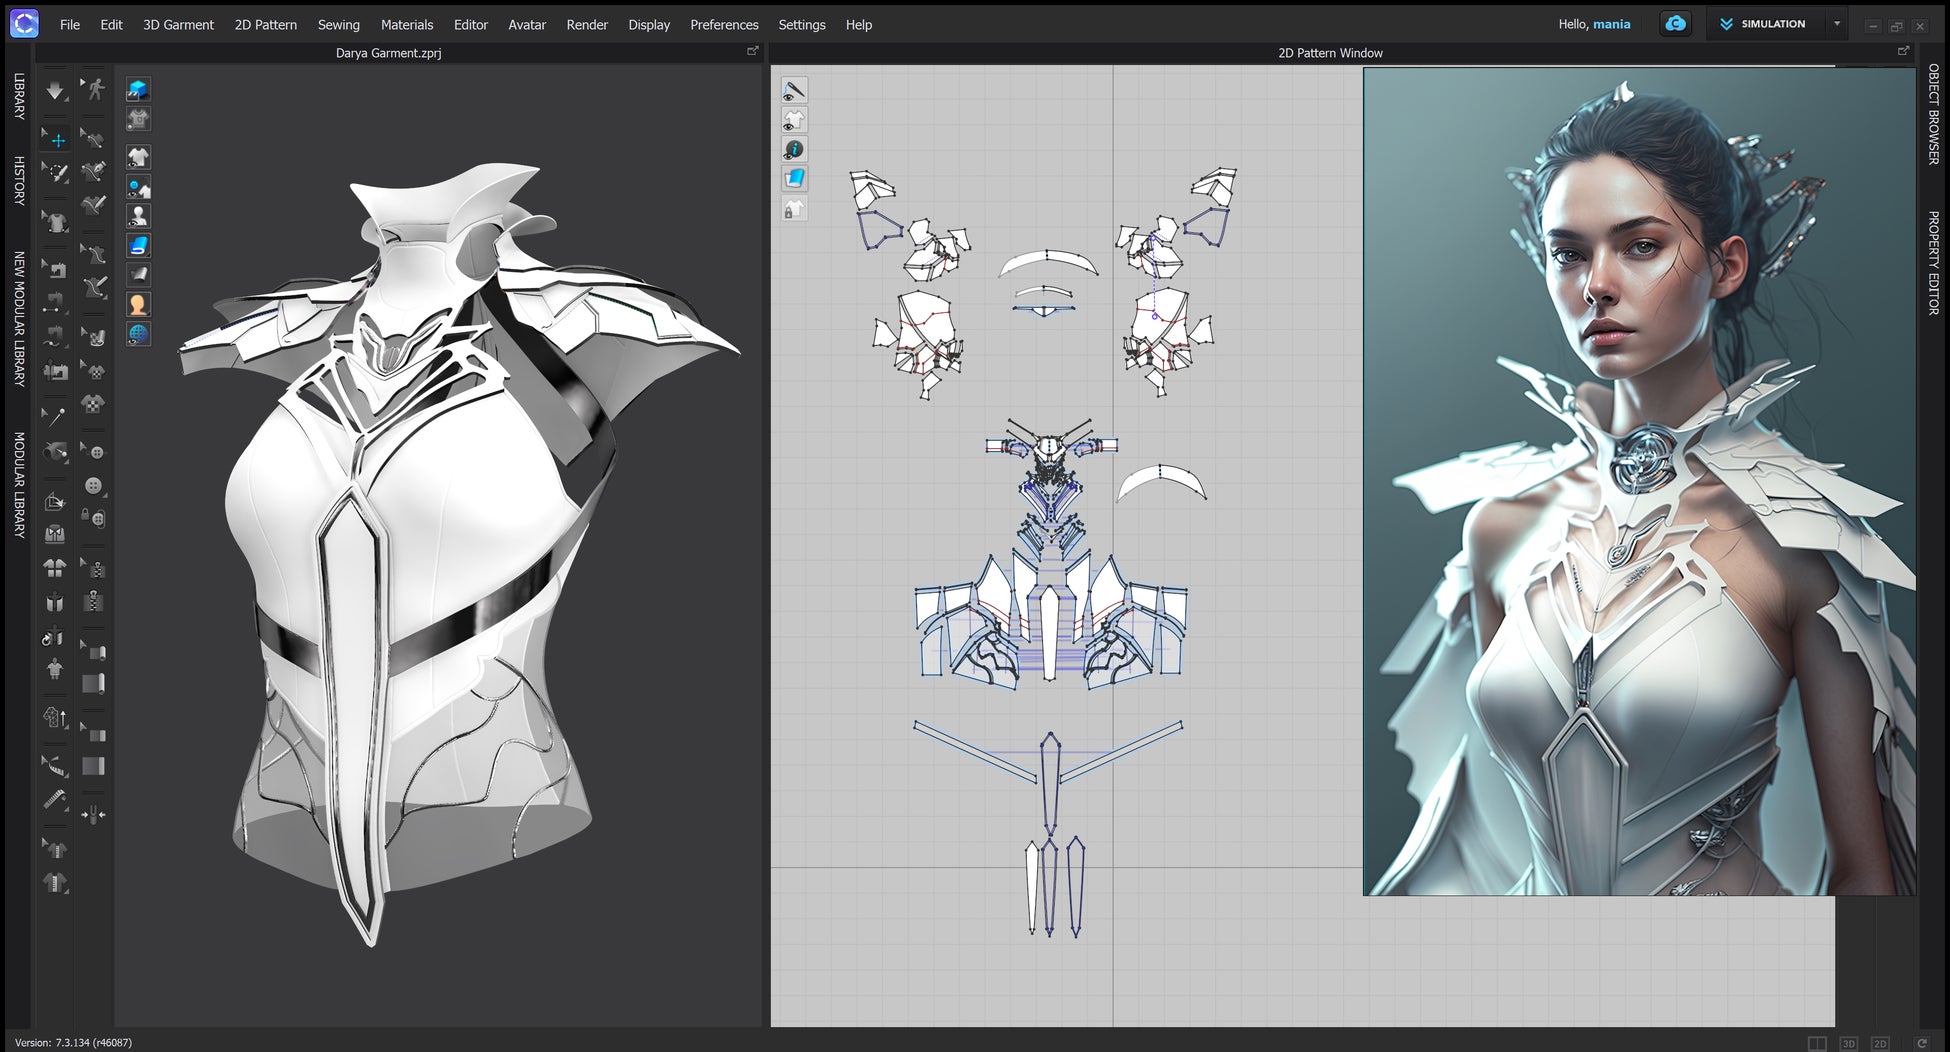Open the Materials menu

tap(406, 24)
